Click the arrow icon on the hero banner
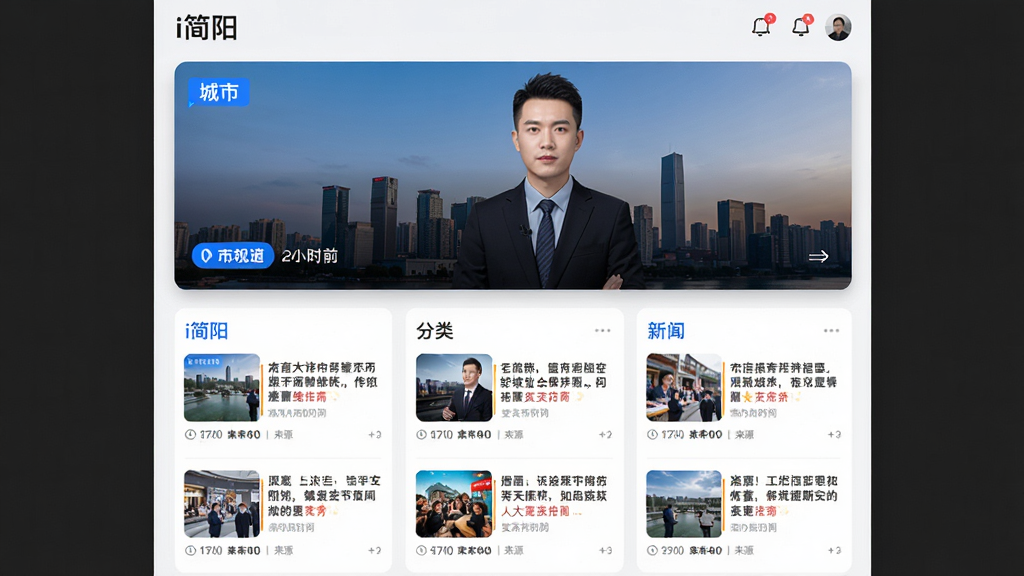Screen dimensions: 1024x576 818,257
